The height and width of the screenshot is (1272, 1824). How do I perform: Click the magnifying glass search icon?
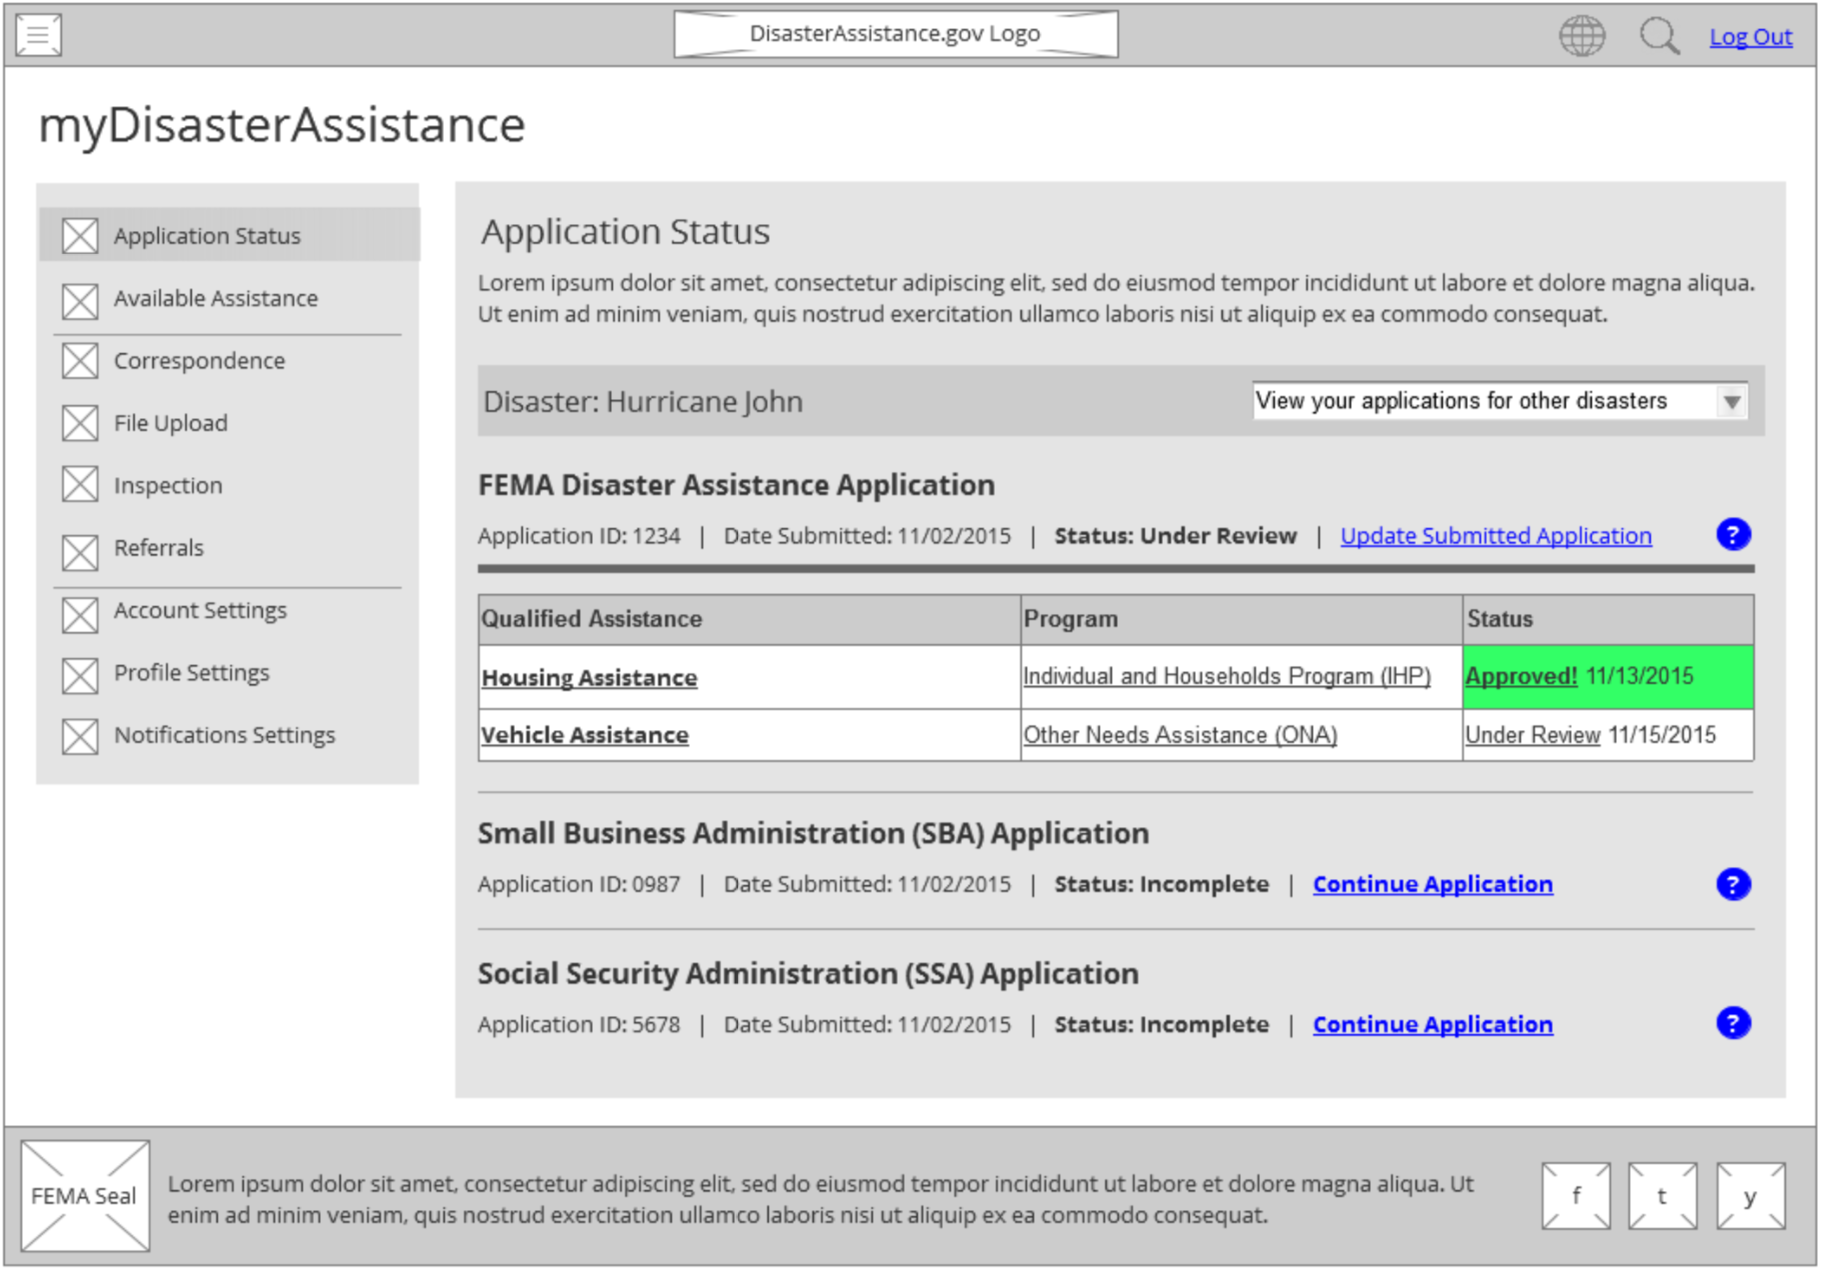pos(1659,36)
